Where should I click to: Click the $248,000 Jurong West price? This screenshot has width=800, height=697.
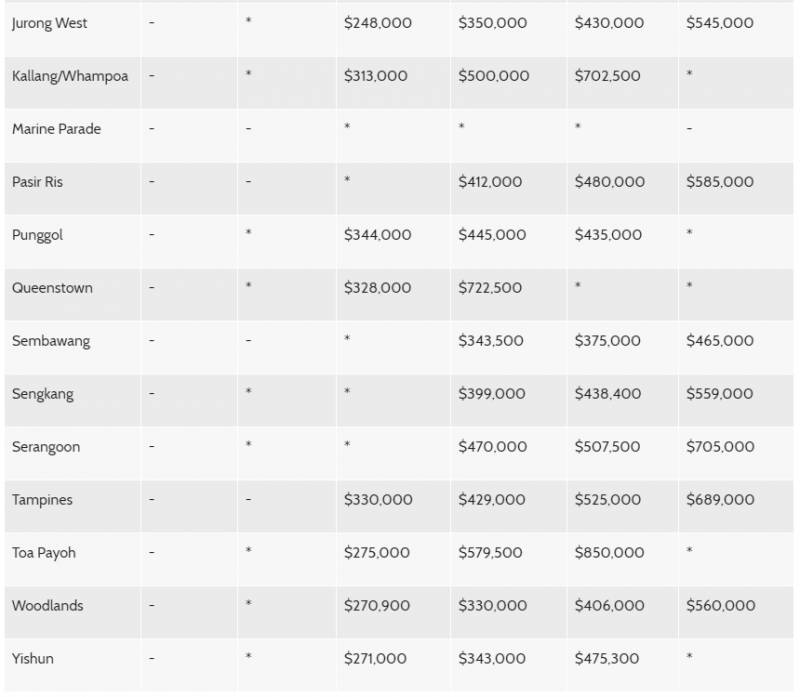[x=377, y=23]
